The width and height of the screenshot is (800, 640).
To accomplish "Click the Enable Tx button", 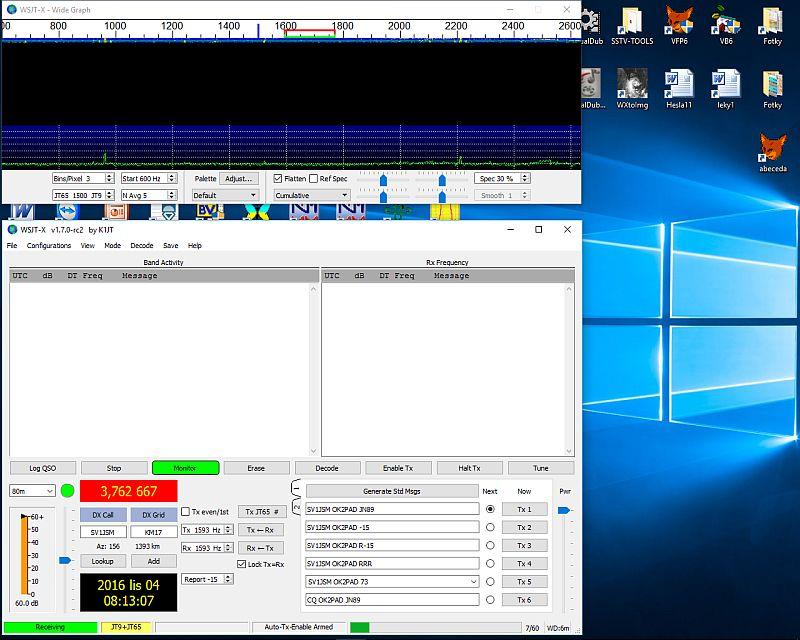I will 398,468.
